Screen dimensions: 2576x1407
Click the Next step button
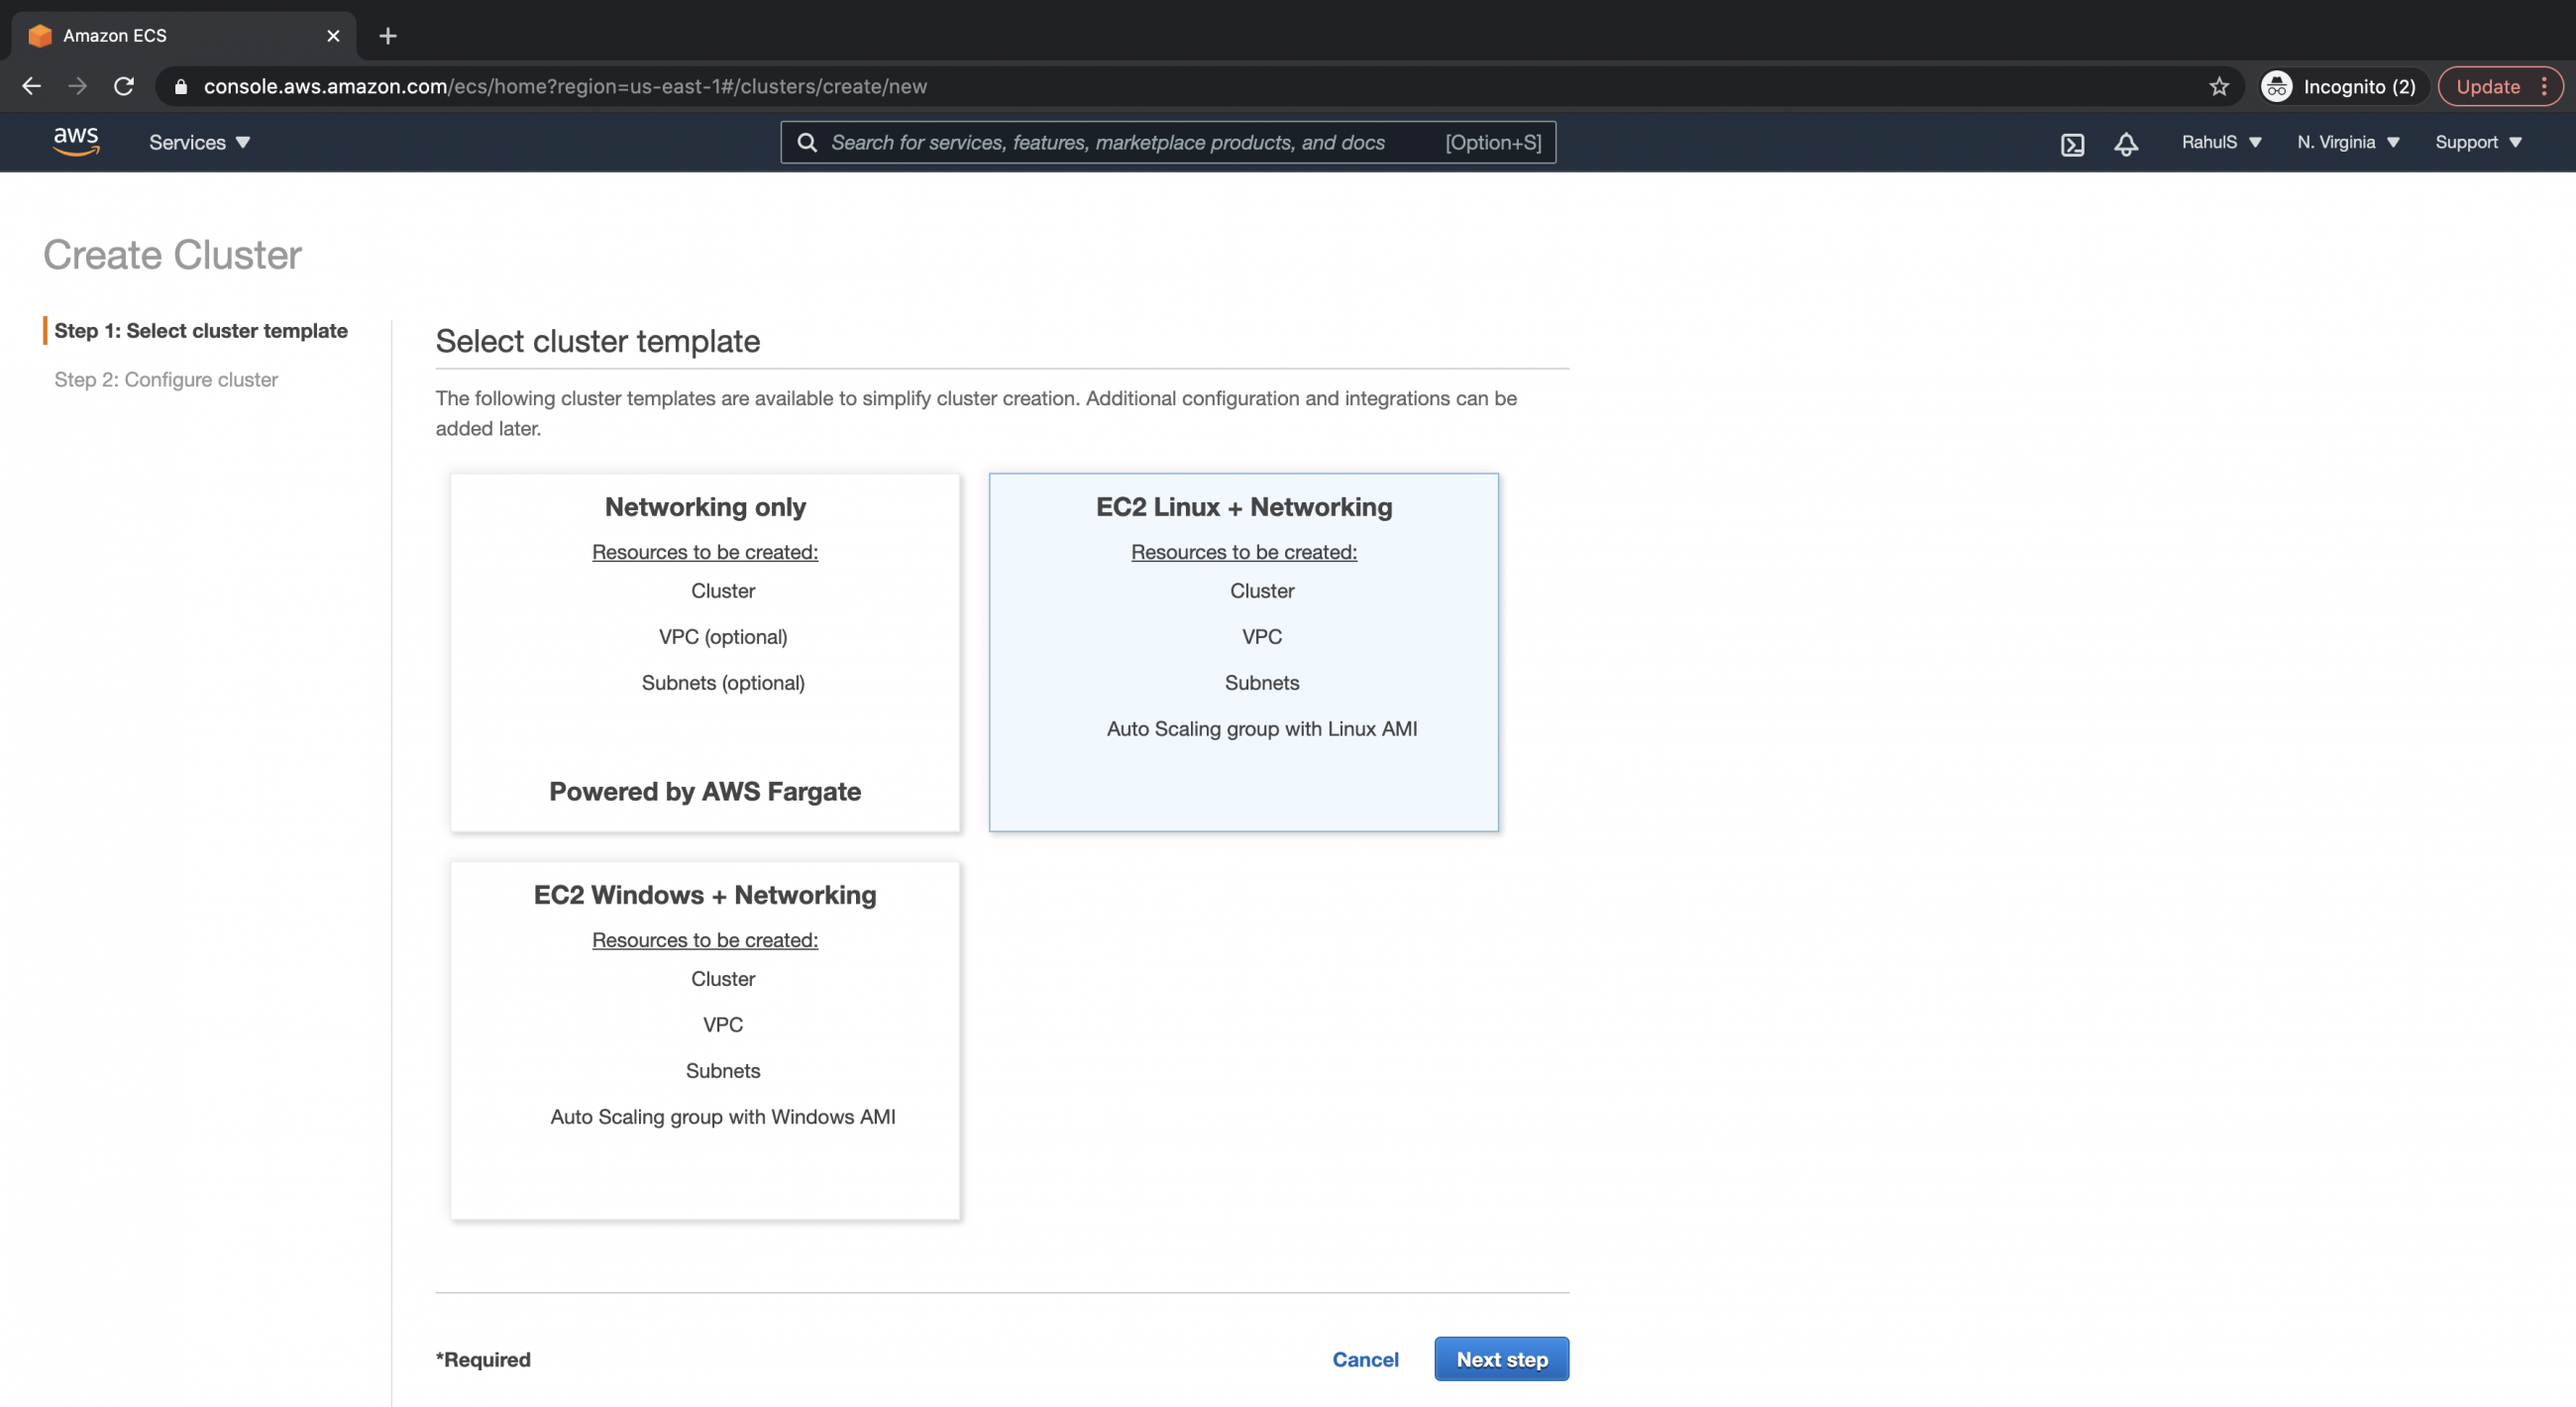pos(1501,1359)
